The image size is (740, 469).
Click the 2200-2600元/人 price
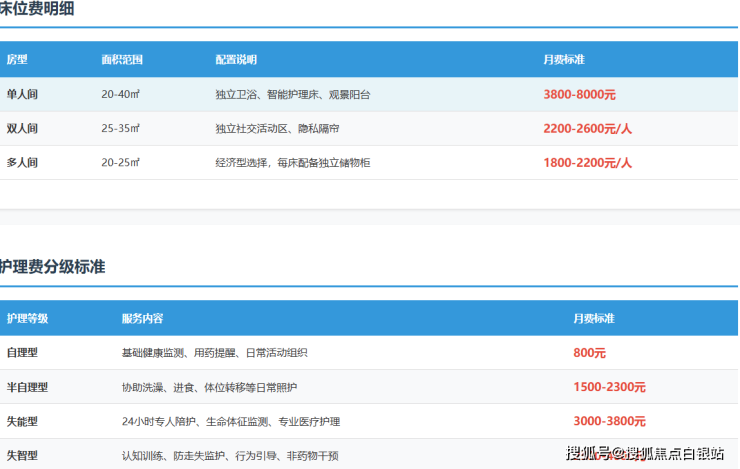[x=587, y=128]
